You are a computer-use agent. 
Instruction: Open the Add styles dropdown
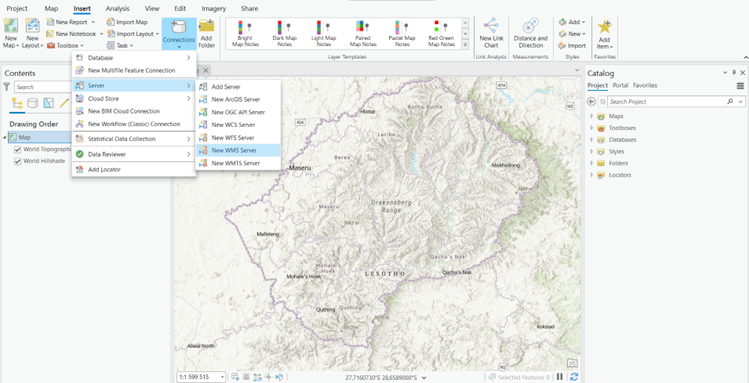pos(572,22)
